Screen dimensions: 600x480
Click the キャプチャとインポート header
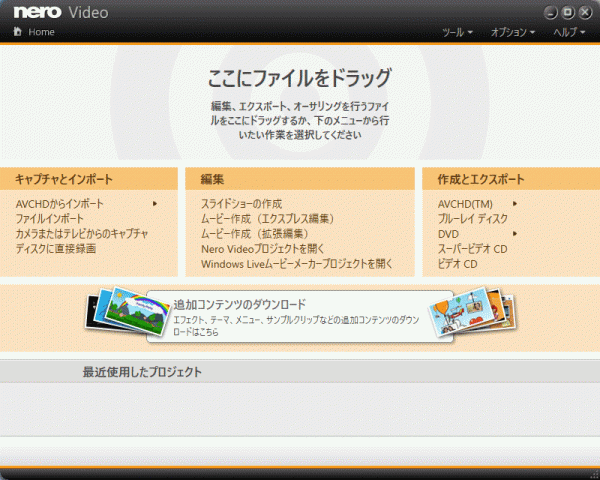(89, 179)
